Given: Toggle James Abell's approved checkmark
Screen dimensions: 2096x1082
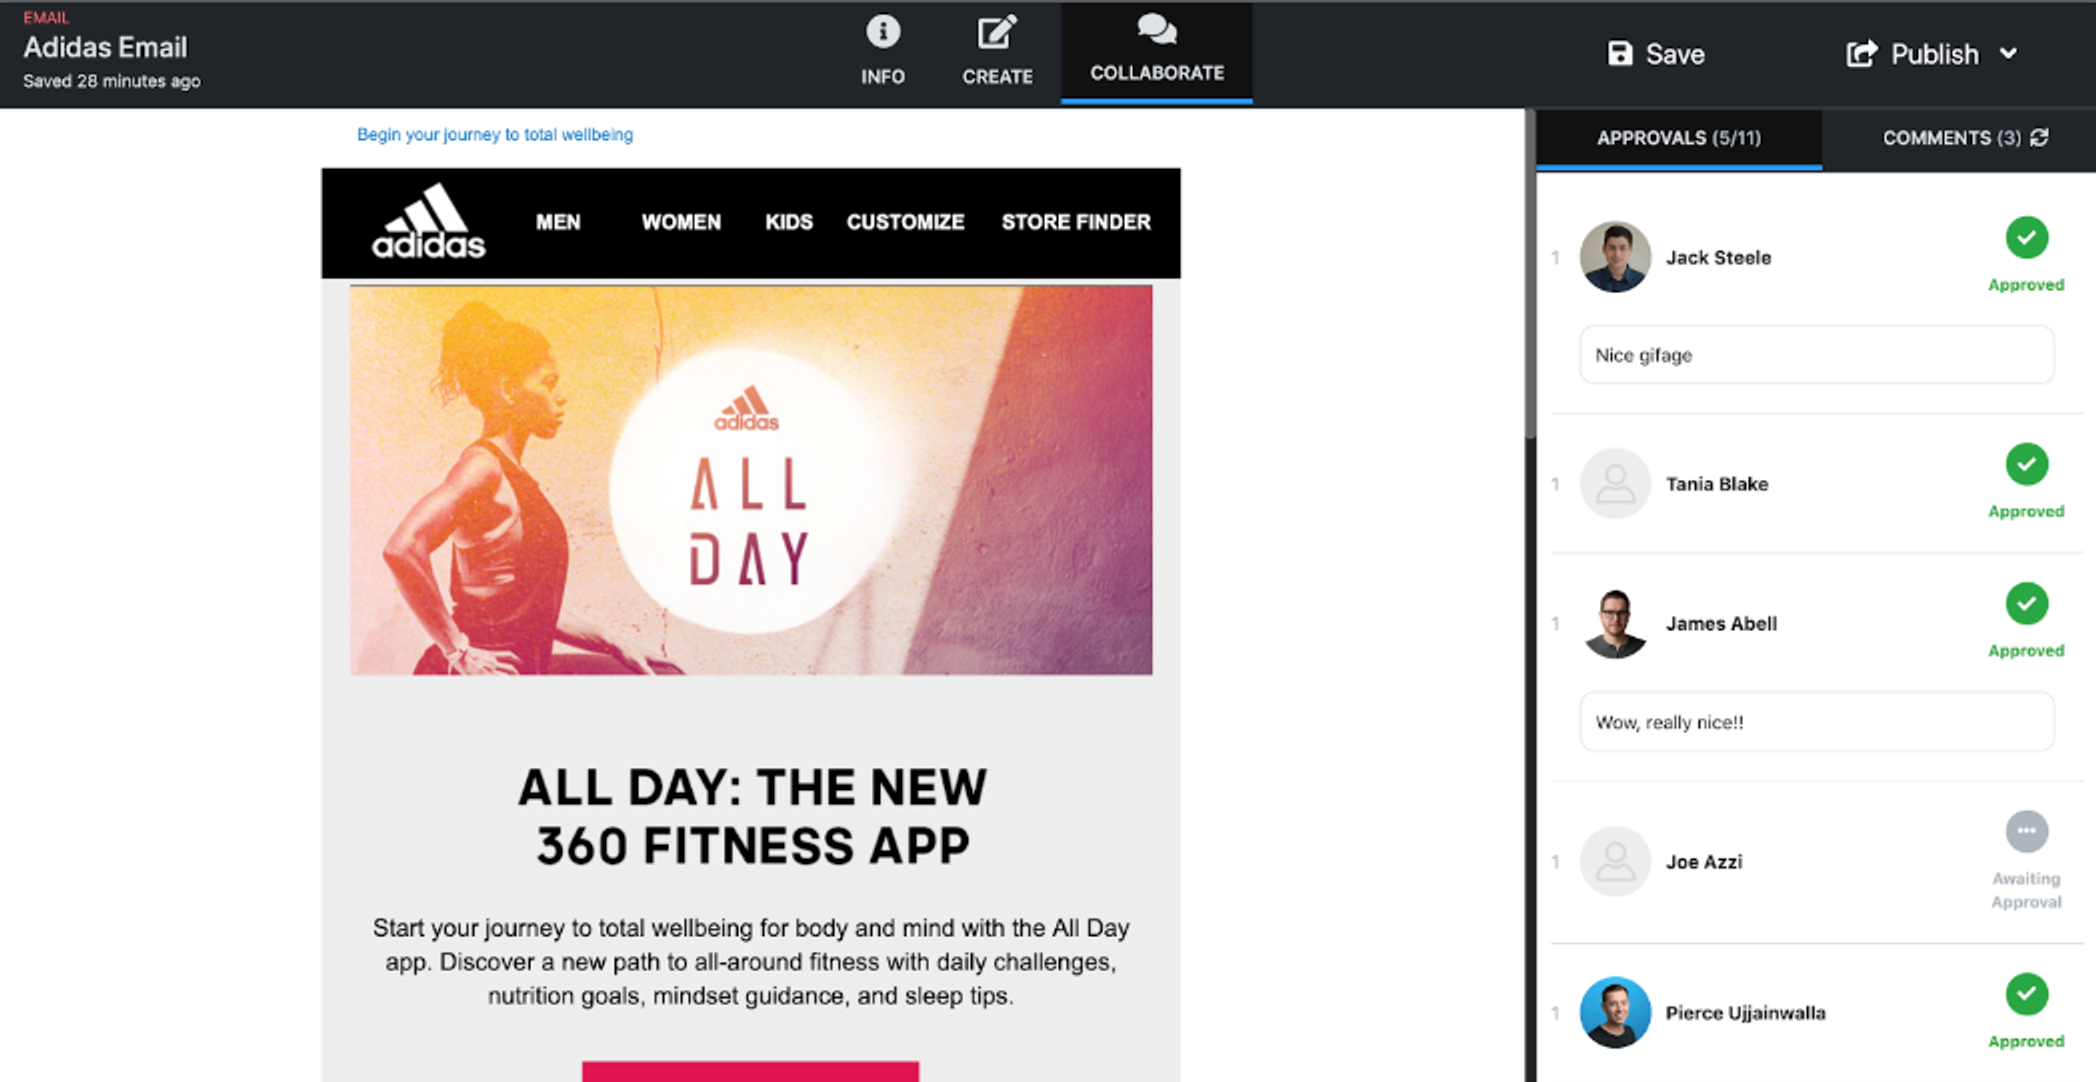Looking at the screenshot, I should pos(2026,603).
